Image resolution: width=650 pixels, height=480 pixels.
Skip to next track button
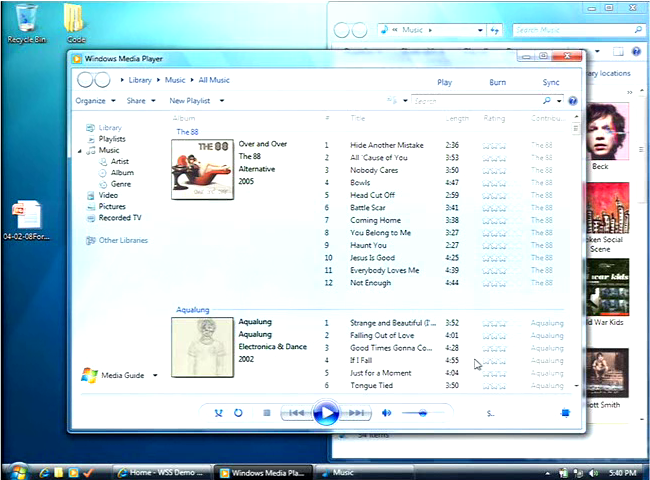356,413
